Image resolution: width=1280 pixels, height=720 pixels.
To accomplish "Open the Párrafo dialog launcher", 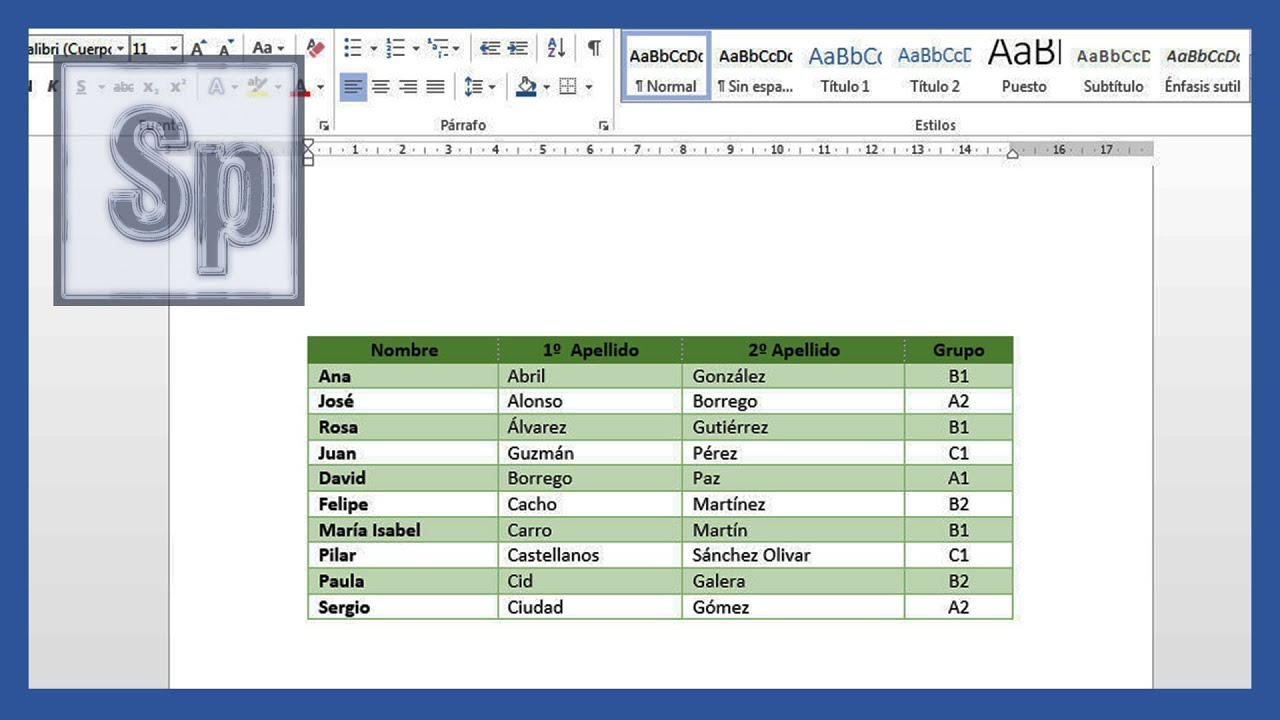I will pos(603,125).
